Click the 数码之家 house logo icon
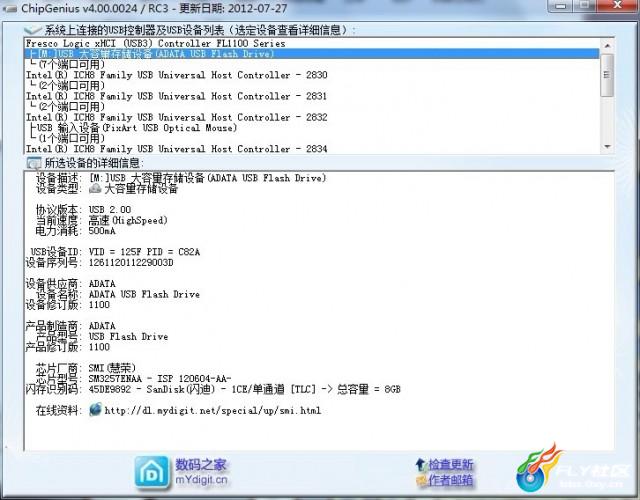 152,472
